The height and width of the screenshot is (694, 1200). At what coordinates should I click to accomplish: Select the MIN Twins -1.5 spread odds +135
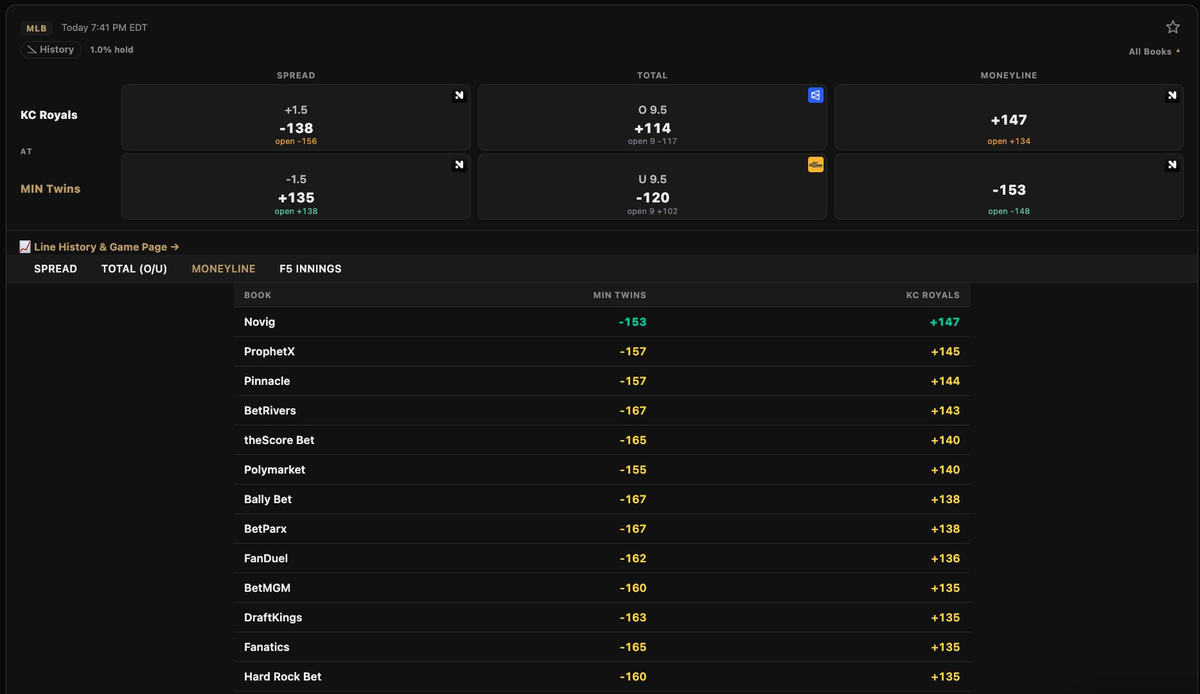(296, 187)
